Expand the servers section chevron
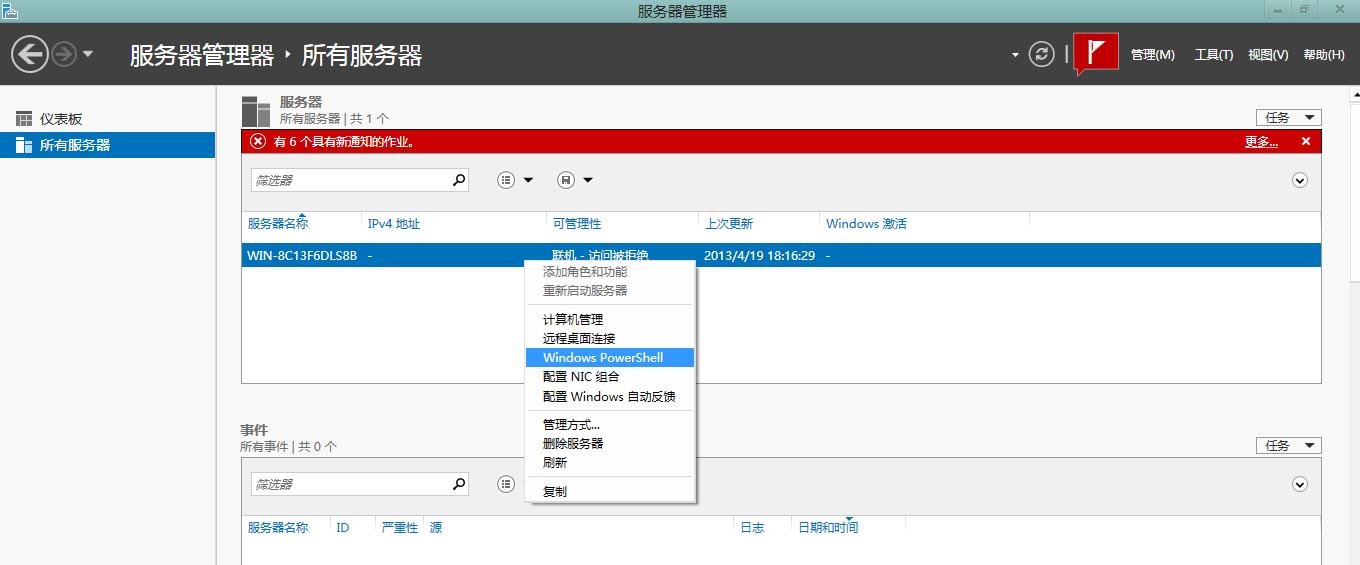The height and width of the screenshot is (565, 1360). point(1300,181)
